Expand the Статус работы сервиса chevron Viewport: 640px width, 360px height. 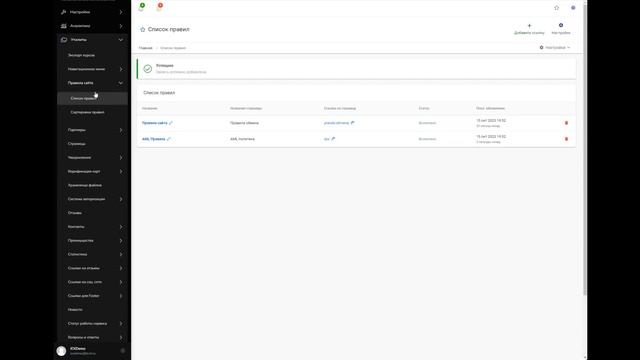point(121,324)
